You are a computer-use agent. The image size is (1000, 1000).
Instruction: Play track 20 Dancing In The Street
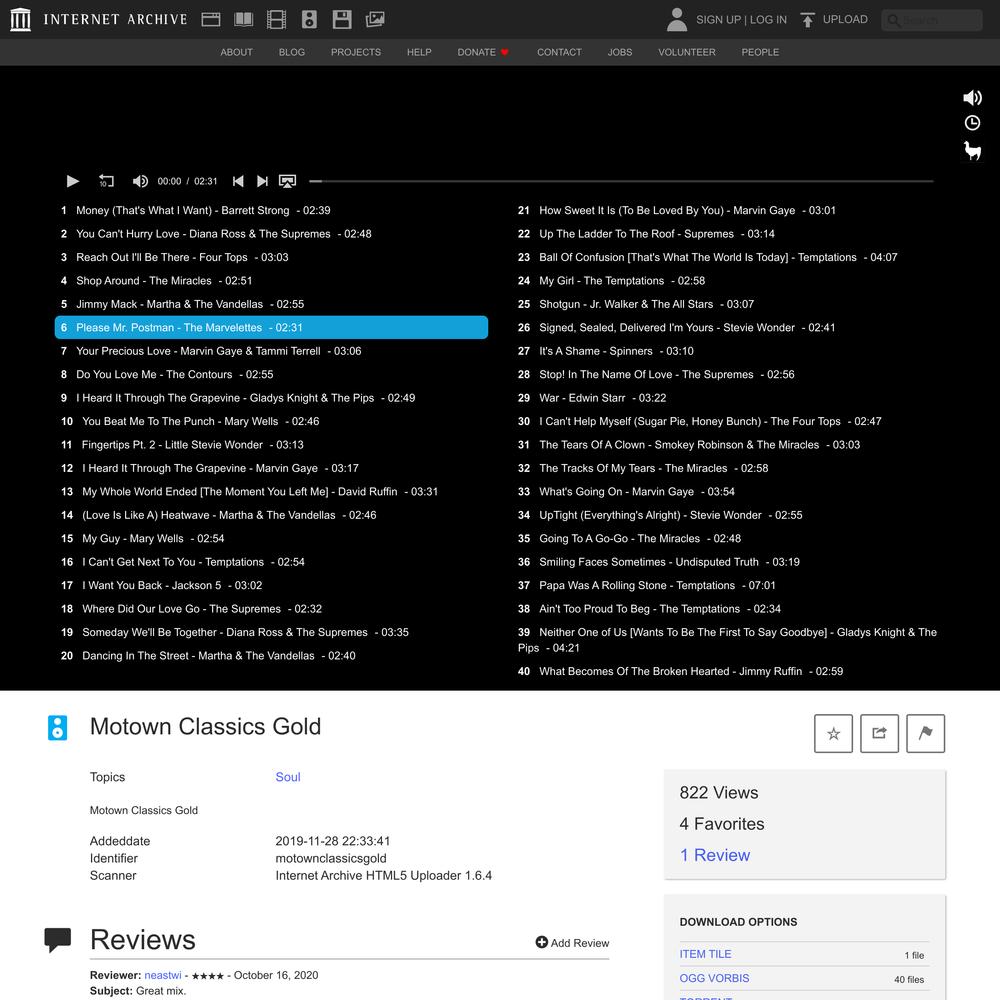pos(271,656)
